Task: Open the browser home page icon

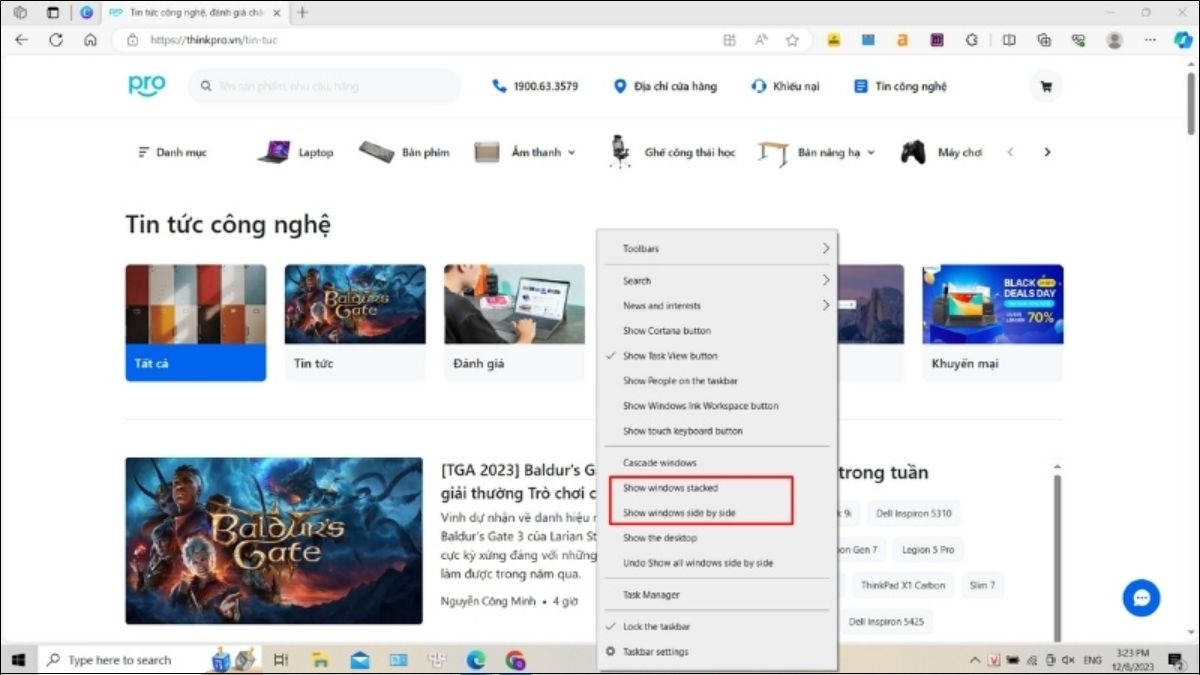Action: [90, 40]
